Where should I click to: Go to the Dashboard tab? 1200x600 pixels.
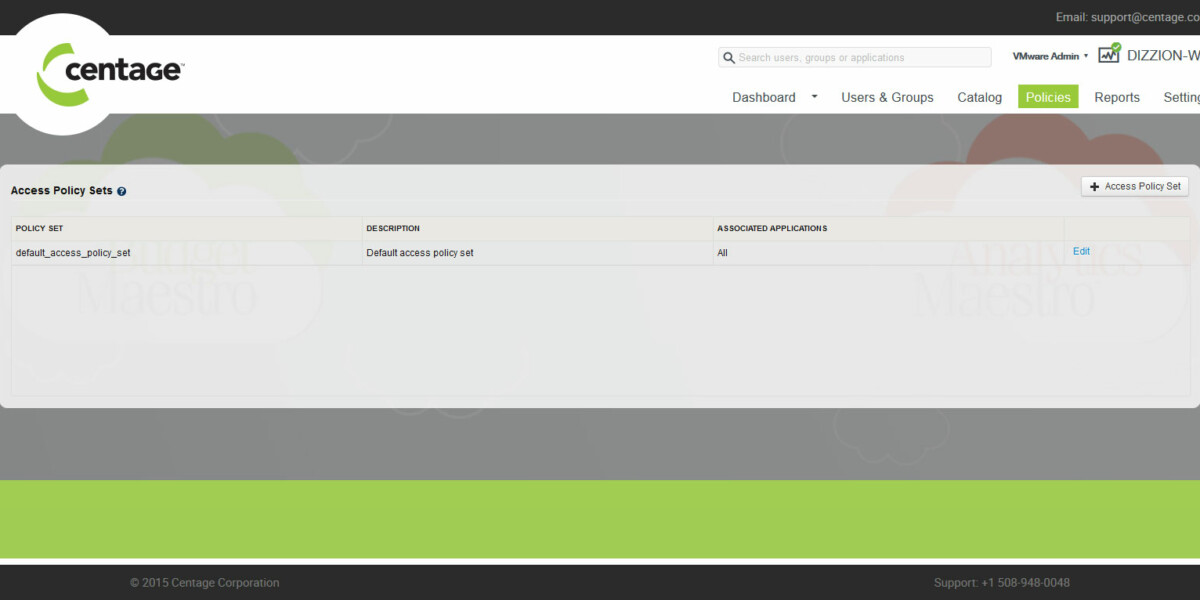tap(764, 97)
